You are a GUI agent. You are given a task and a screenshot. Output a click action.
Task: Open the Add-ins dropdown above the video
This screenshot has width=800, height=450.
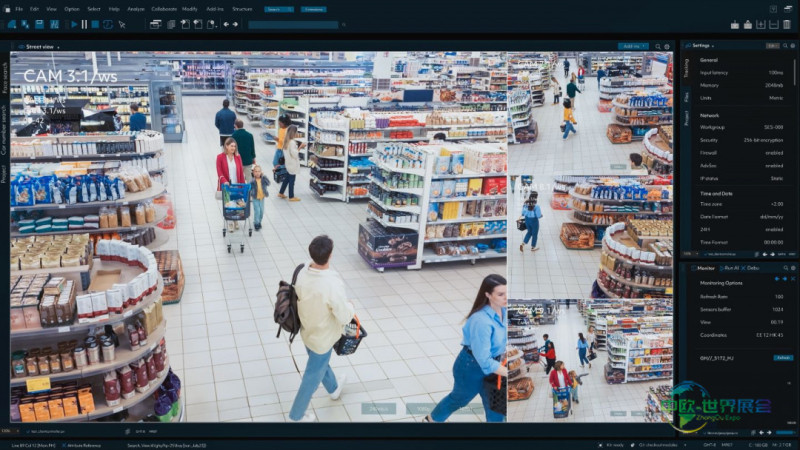pyautogui.click(x=632, y=46)
